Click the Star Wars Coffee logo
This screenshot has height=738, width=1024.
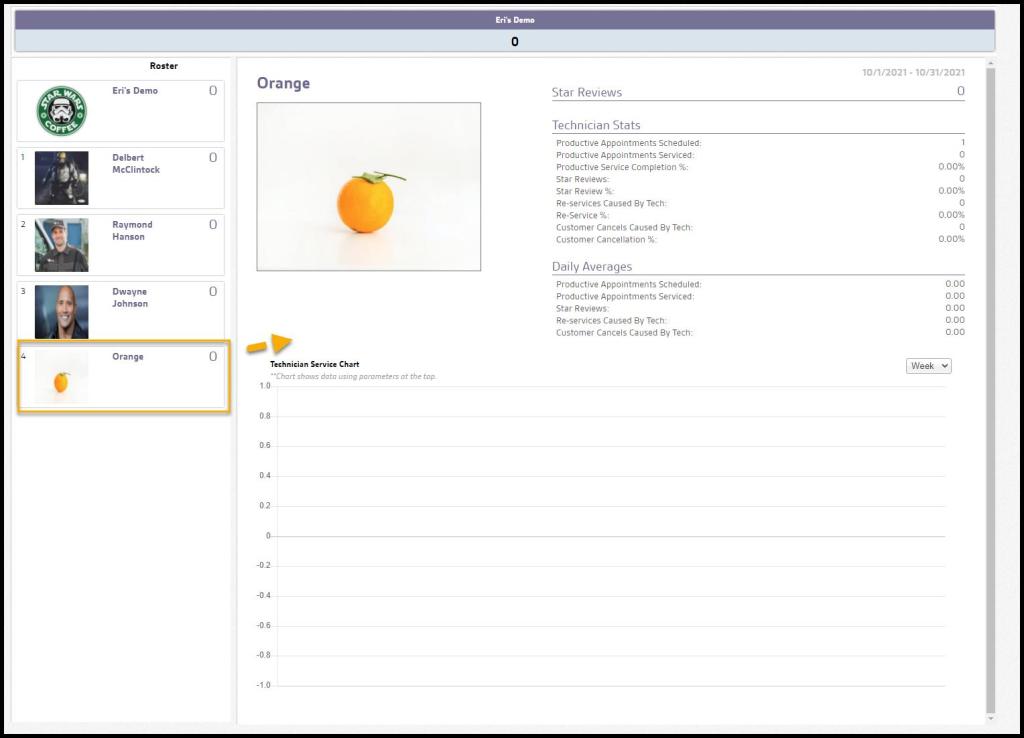[x=61, y=111]
